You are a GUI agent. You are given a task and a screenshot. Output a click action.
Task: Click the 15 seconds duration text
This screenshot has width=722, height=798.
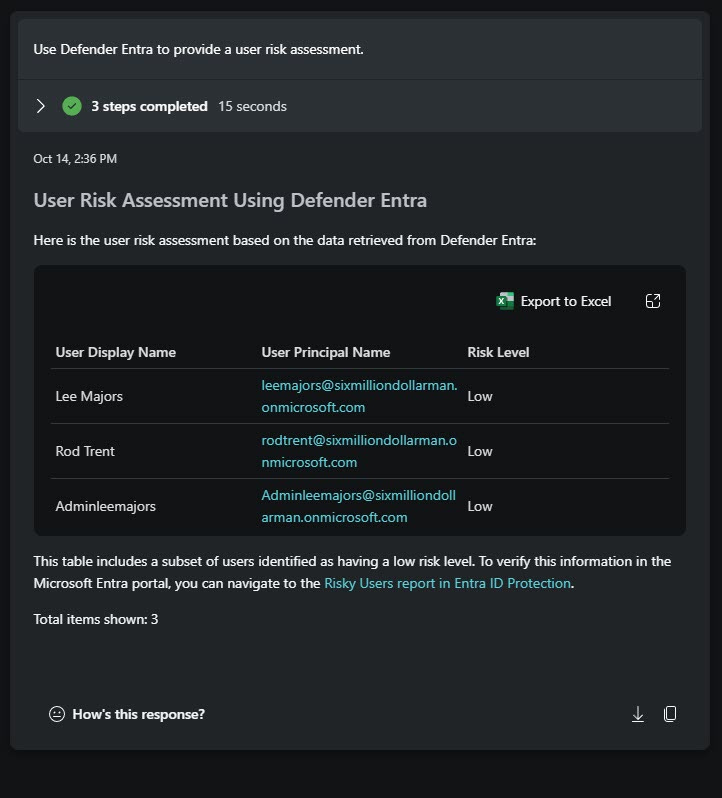pos(252,106)
